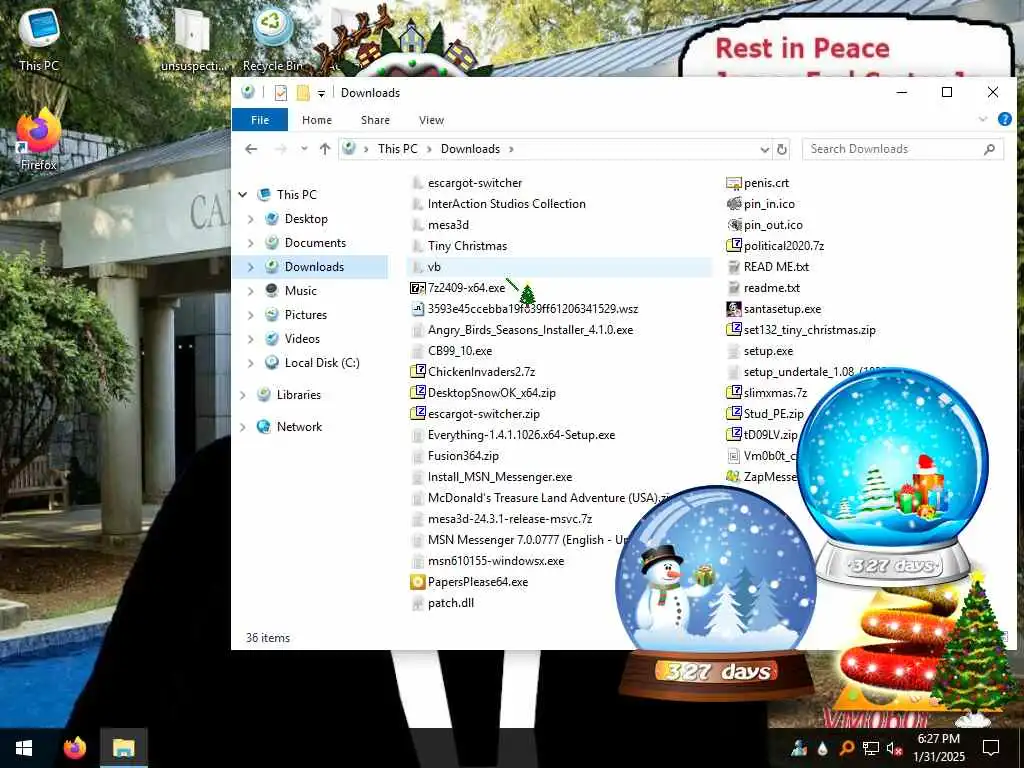
Task: Select the InterAction Studios Collection folder
Action: (506, 204)
